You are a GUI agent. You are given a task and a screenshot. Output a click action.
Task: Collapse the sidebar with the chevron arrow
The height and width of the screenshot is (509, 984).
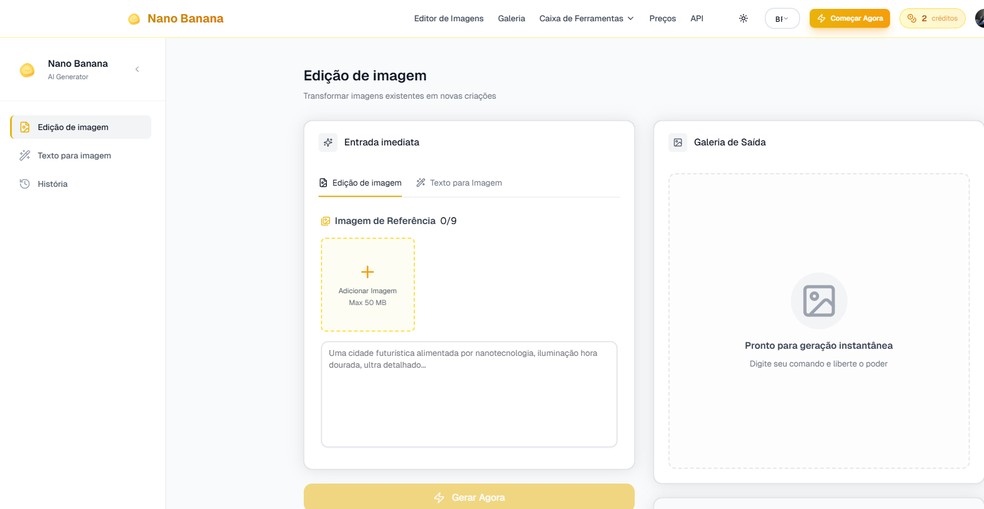137,69
